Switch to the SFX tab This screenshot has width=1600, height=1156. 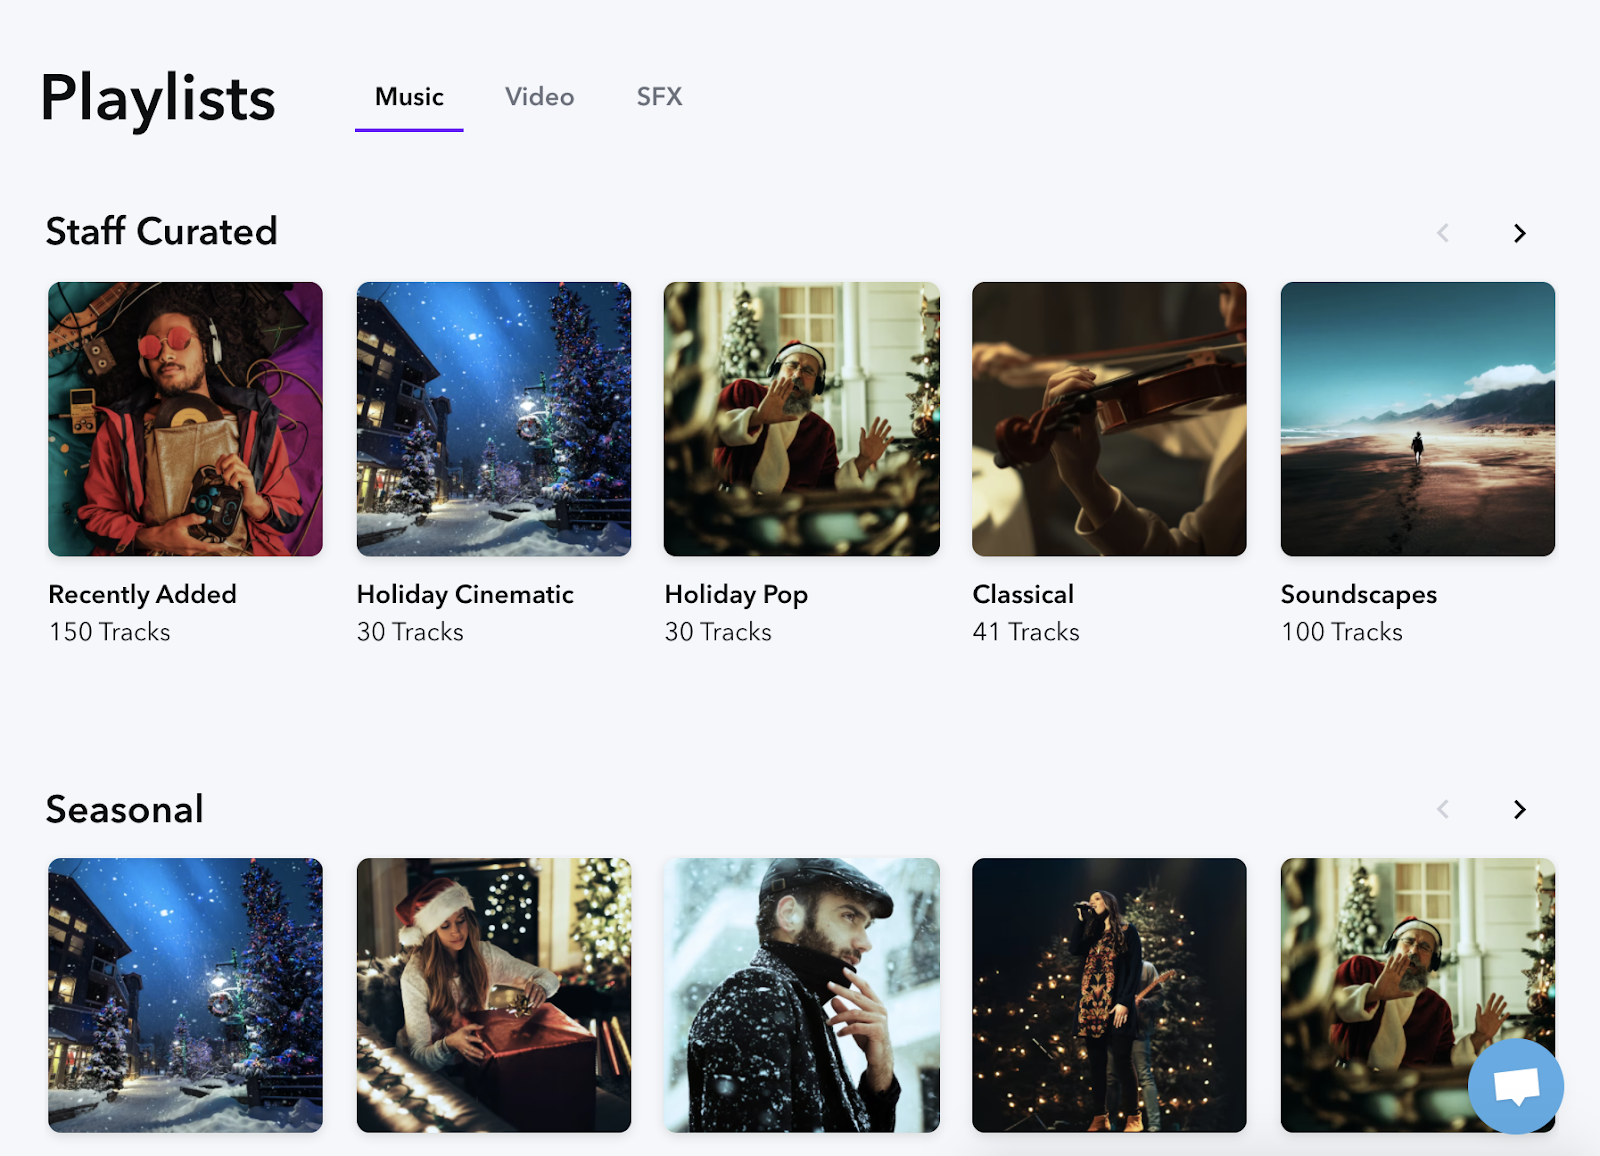659,97
